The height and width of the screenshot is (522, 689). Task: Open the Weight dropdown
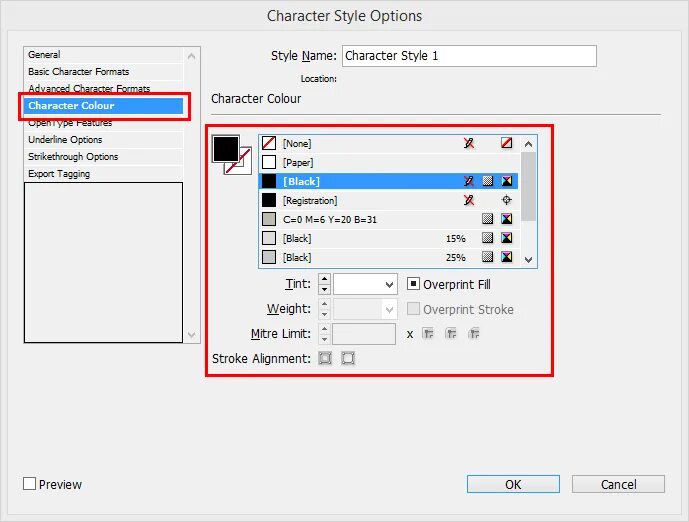point(389,310)
